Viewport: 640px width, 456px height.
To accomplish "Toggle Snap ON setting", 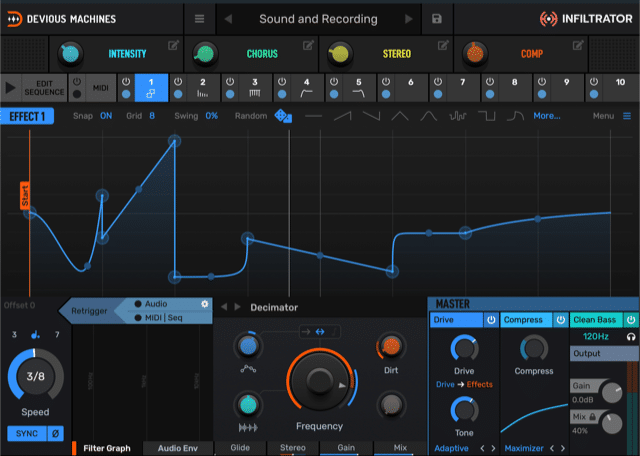I will tap(106, 116).
